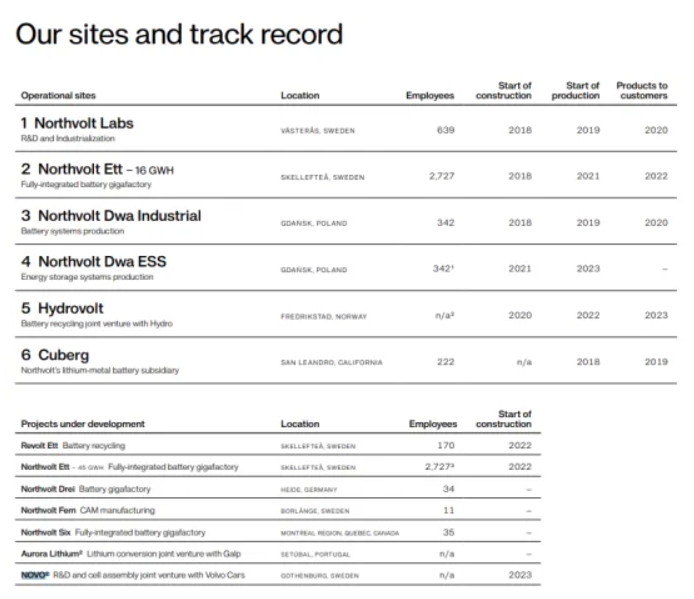
Task: Select 'Northvolt Drei Battery gigafactory' row label
Action: 85,489
